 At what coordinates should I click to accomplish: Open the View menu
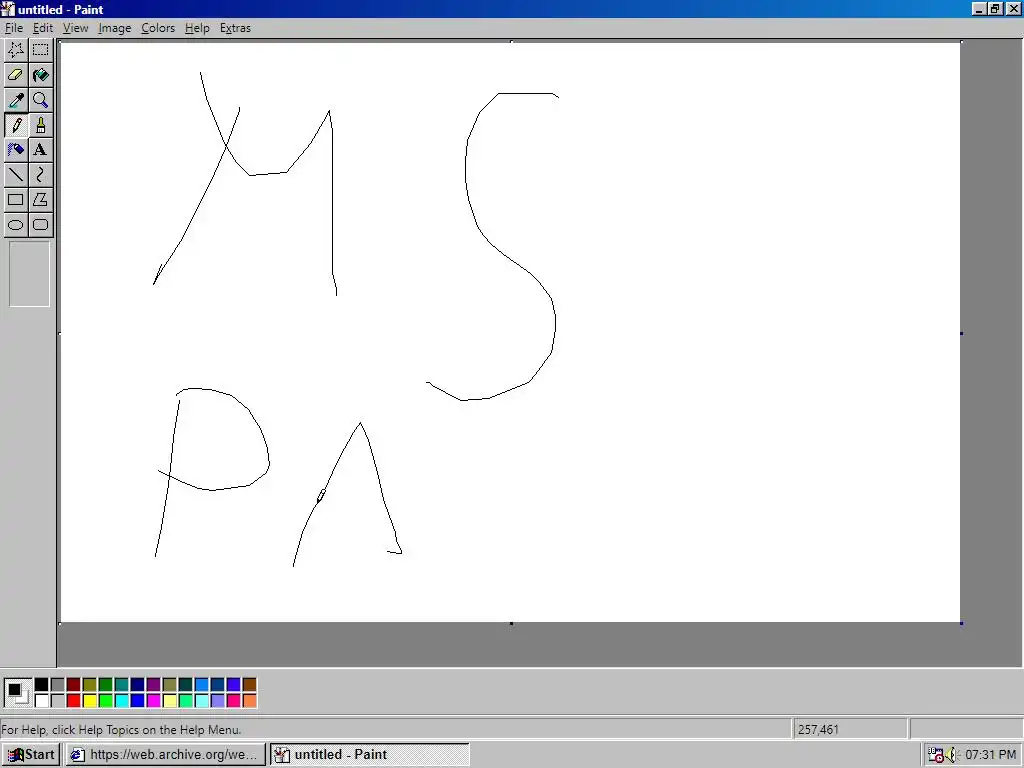click(x=75, y=28)
